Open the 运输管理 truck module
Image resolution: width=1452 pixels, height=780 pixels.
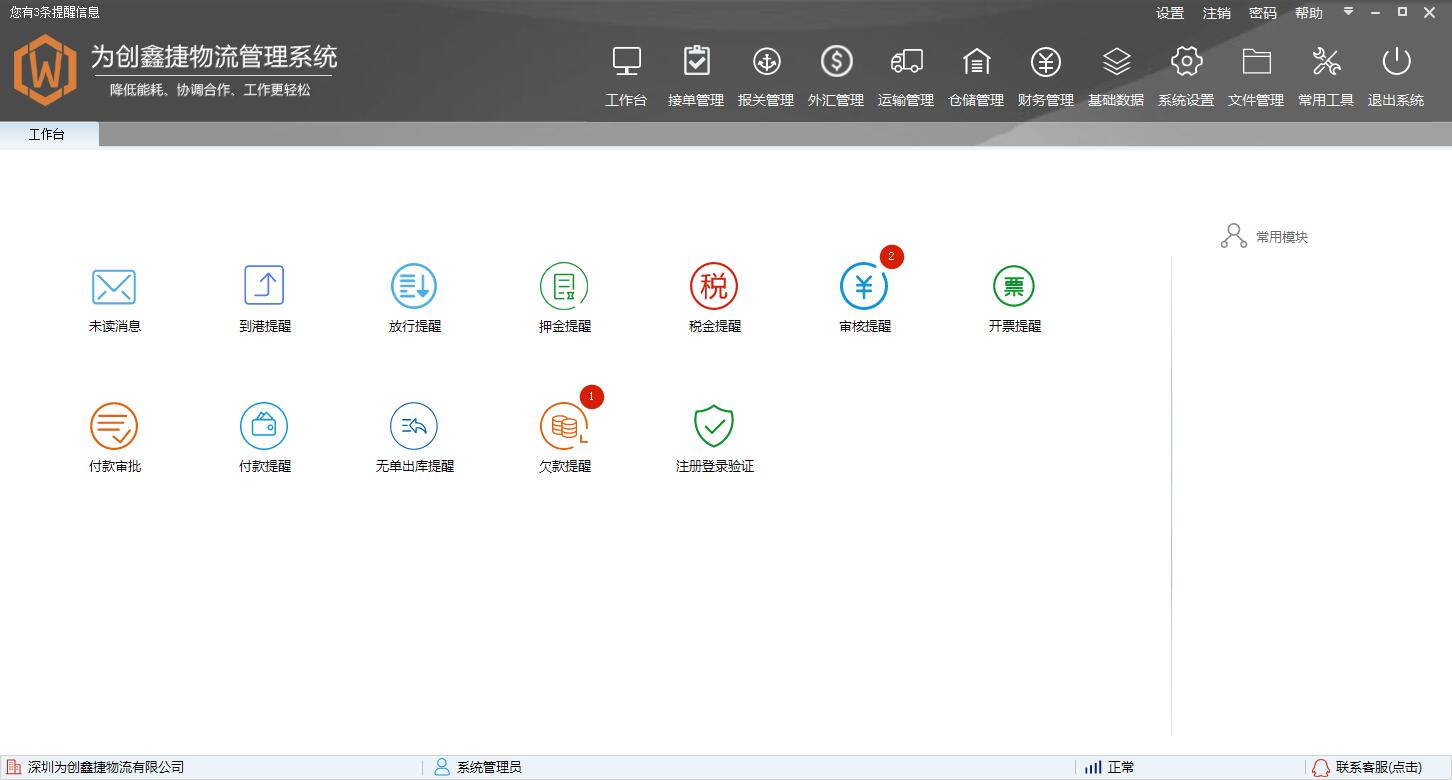click(x=906, y=76)
